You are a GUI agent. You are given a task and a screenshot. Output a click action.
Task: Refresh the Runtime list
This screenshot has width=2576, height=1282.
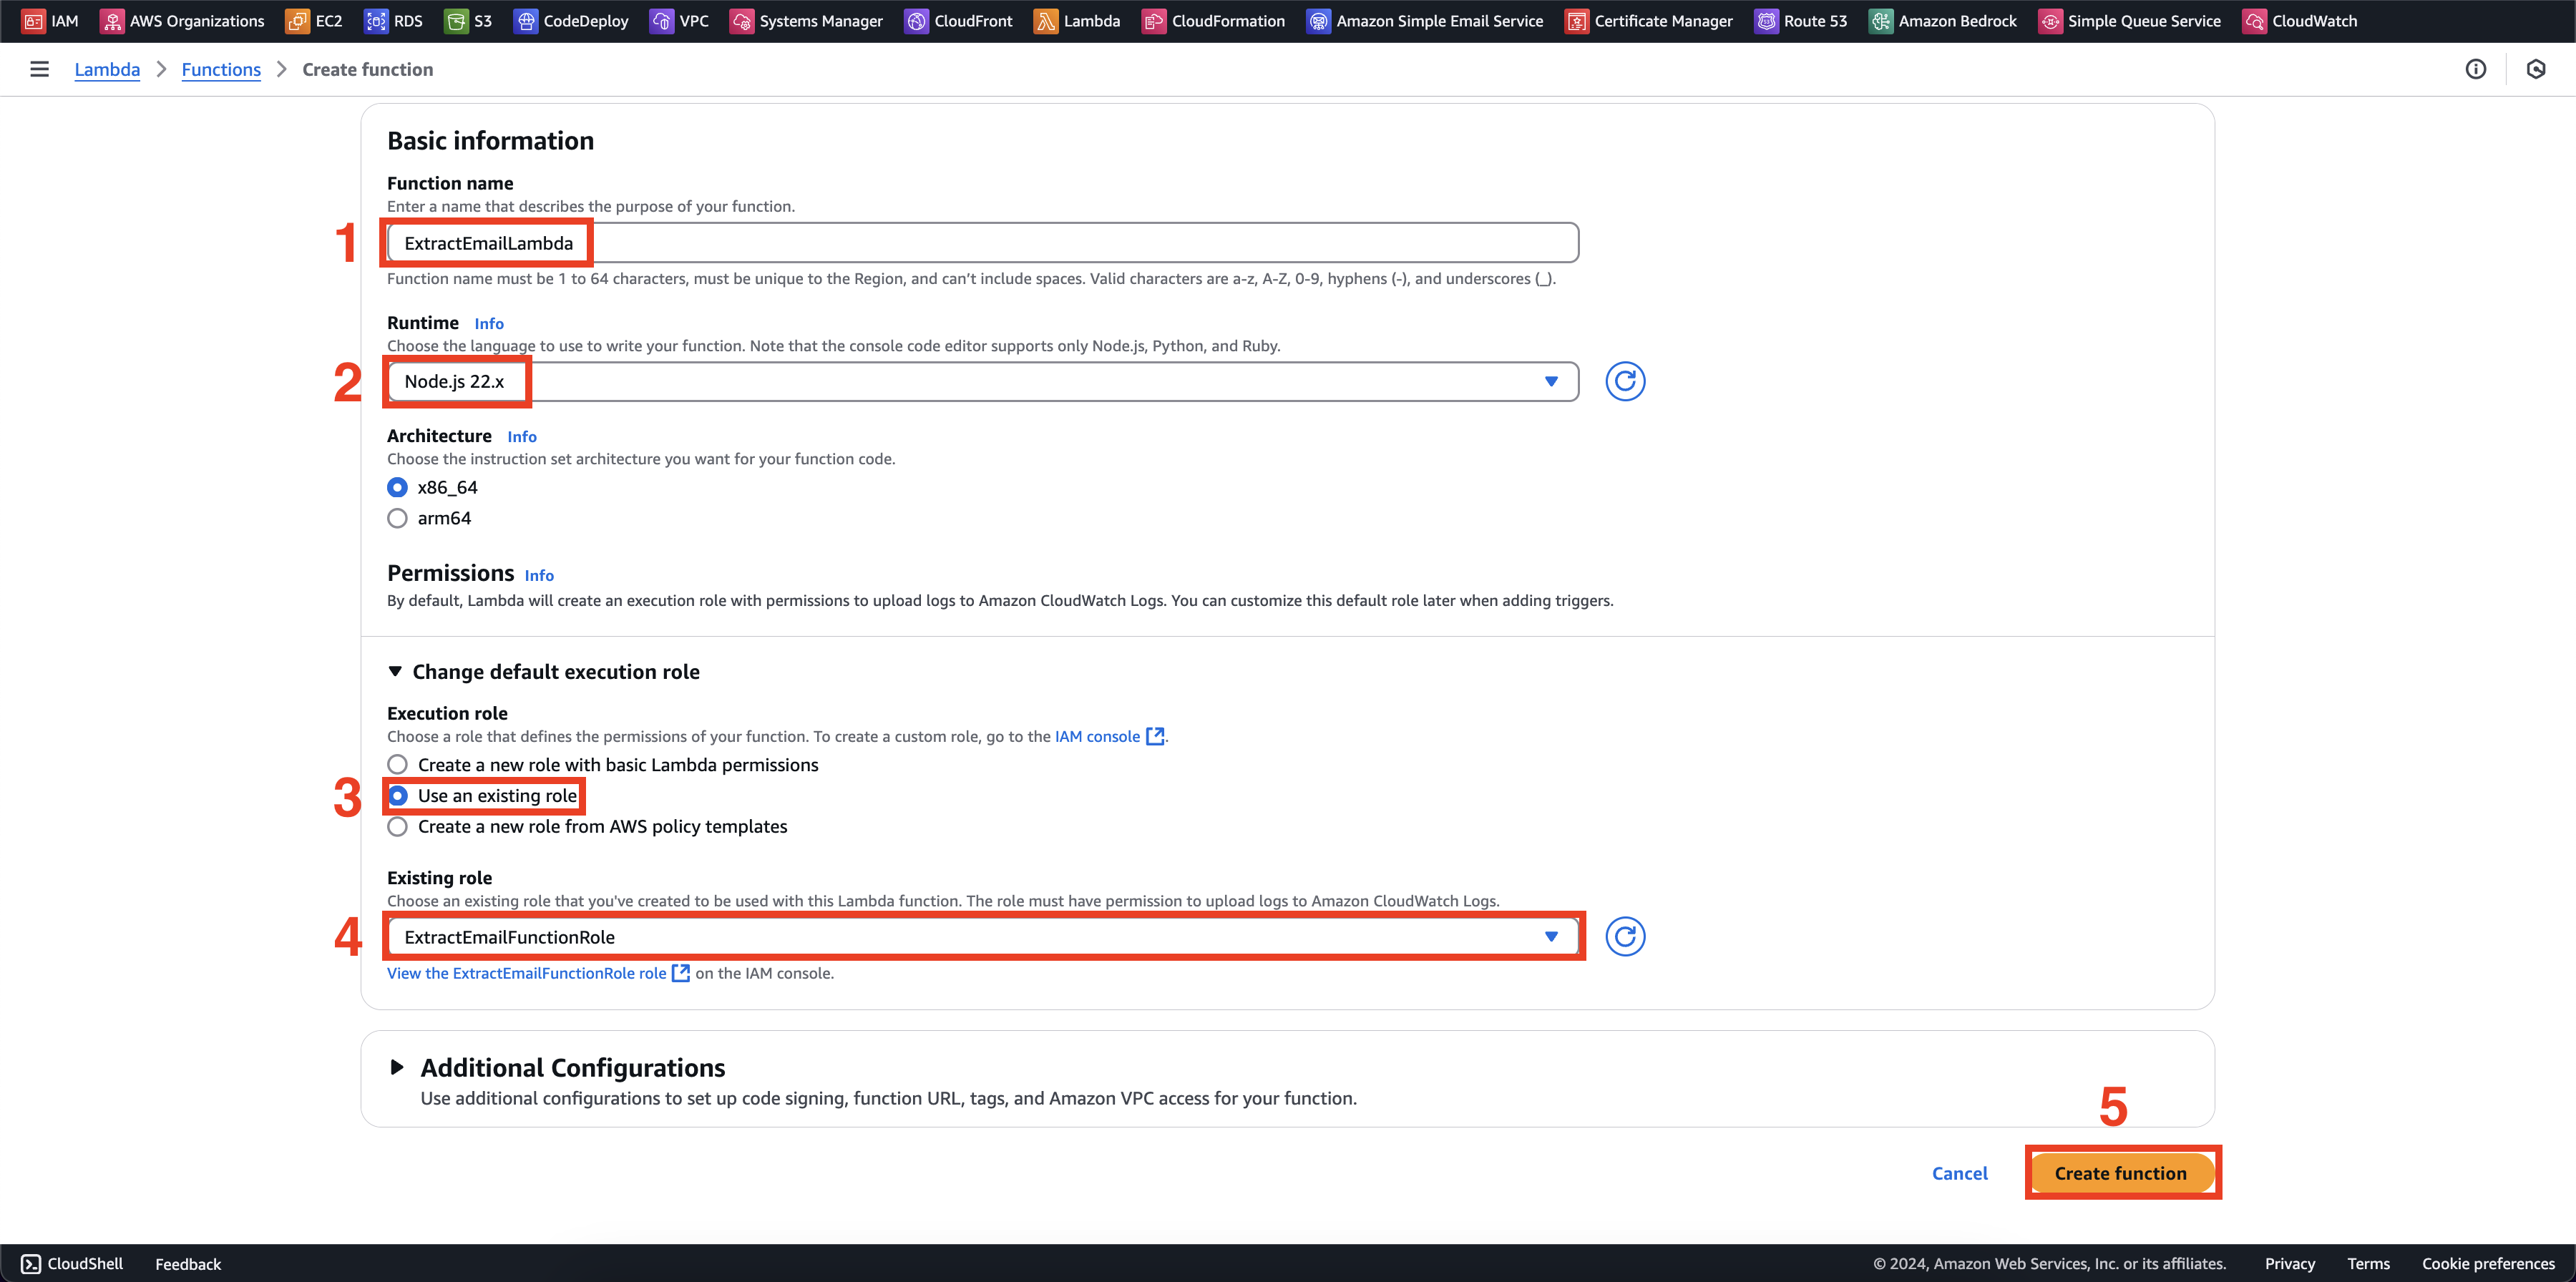[1625, 381]
